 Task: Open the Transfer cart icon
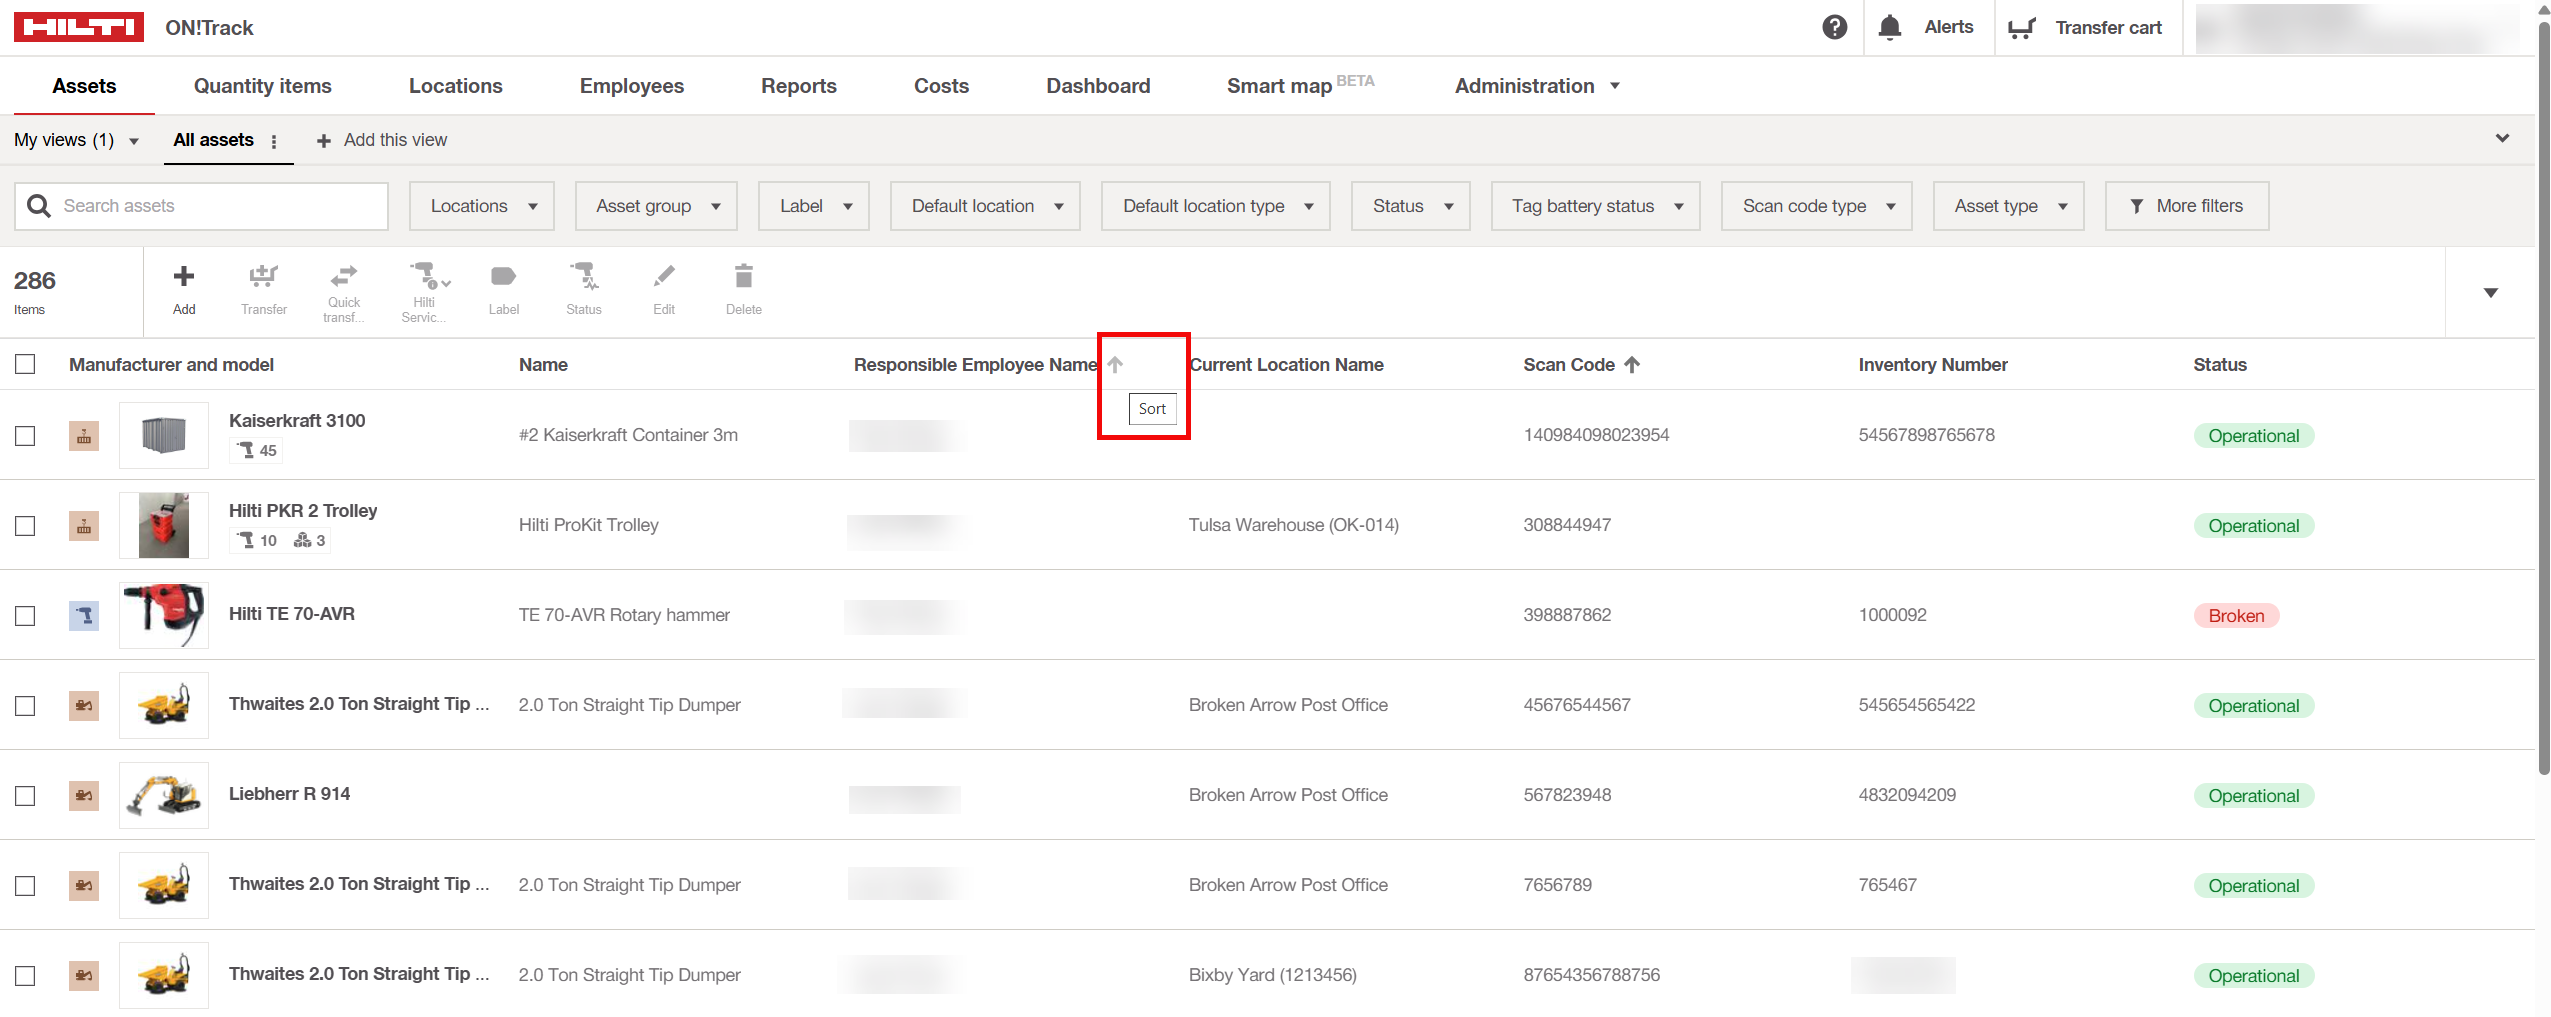[2021, 28]
